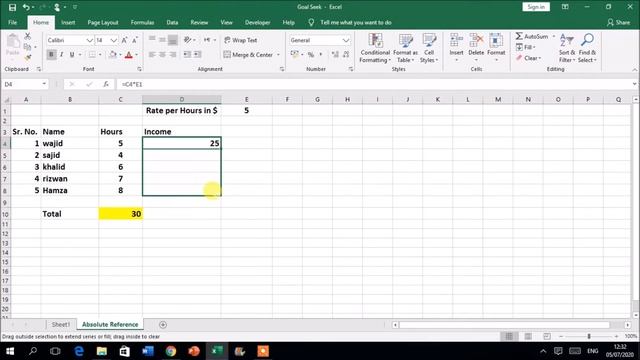Switch to the Page Layout tab
The height and width of the screenshot is (360, 640).
pyautogui.click(x=103, y=22)
